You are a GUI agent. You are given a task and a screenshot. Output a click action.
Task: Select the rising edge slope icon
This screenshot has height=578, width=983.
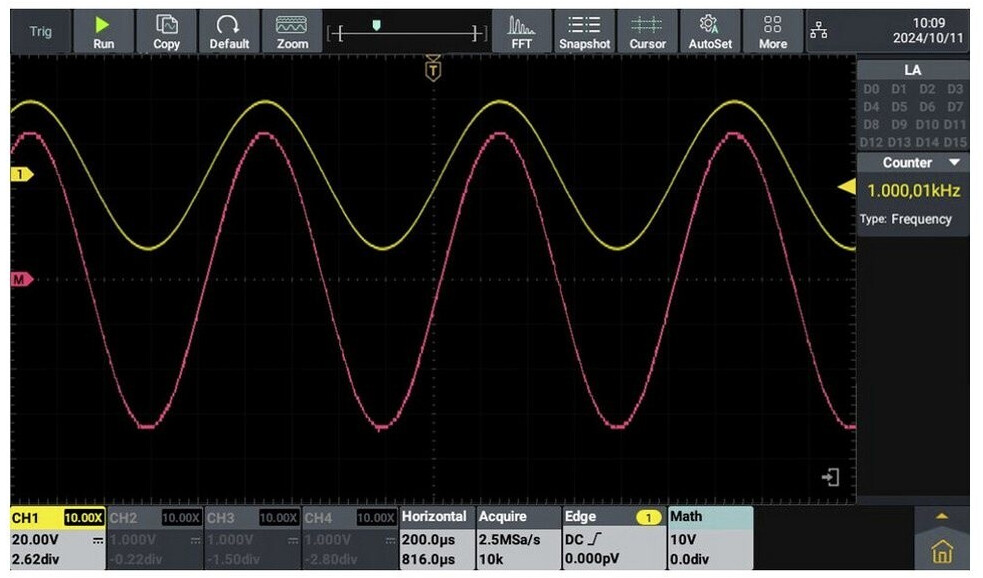(x=595, y=539)
